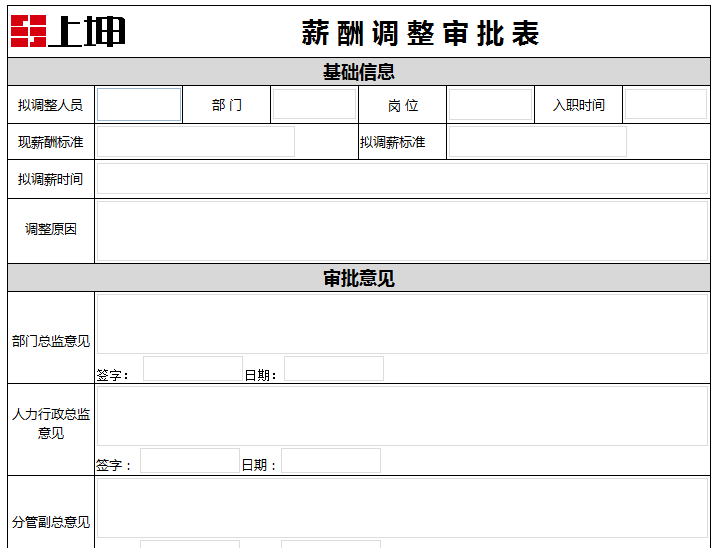Image resolution: width=718 pixels, height=548 pixels.
Task: Click the 调整原因 label
Action: pyautogui.click(x=50, y=229)
